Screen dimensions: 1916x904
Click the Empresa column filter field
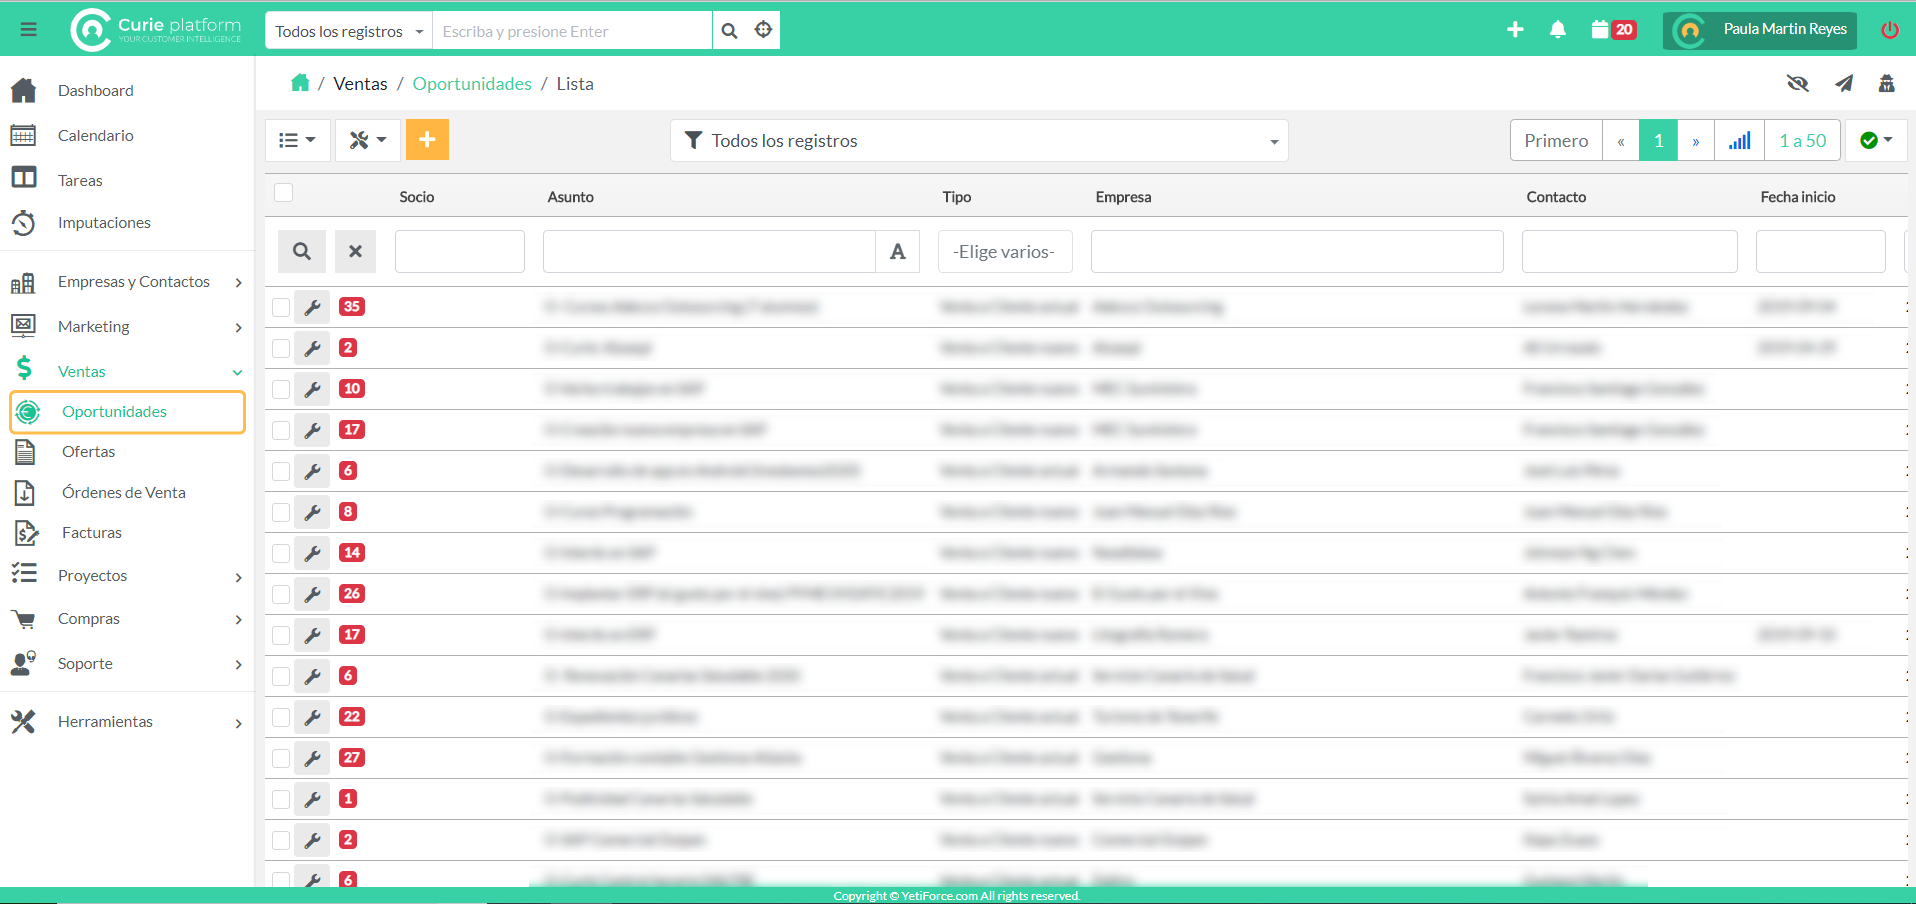tap(1296, 252)
